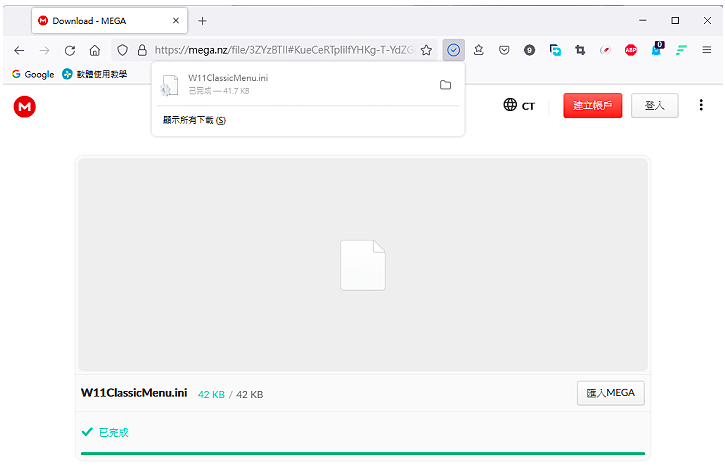Click the file preview document icon

pyautogui.click(x=362, y=265)
